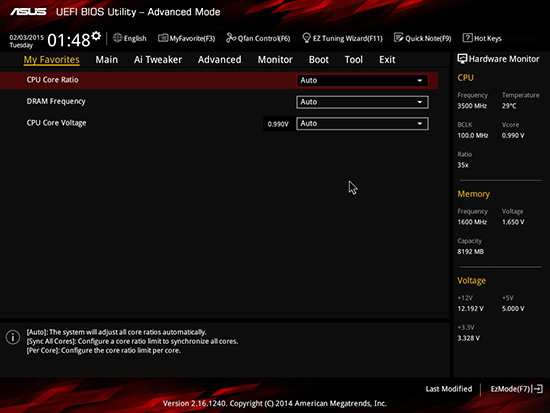Select the Exit tab
The height and width of the screenshot is (413, 550).
point(387,60)
